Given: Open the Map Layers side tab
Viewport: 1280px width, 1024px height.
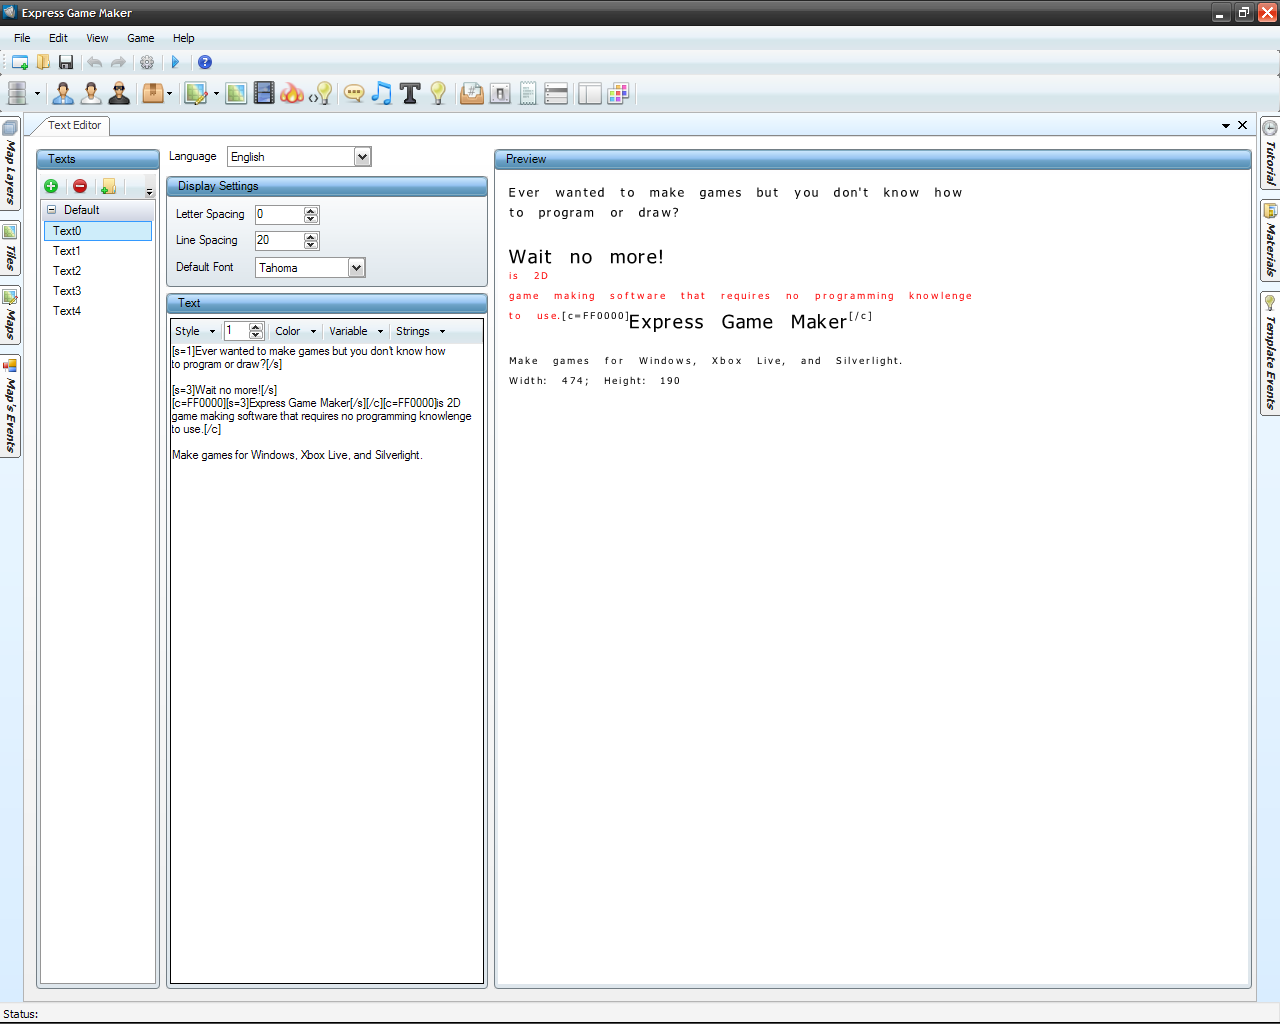Looking at the screenshot, I should [x=10, y=165].
